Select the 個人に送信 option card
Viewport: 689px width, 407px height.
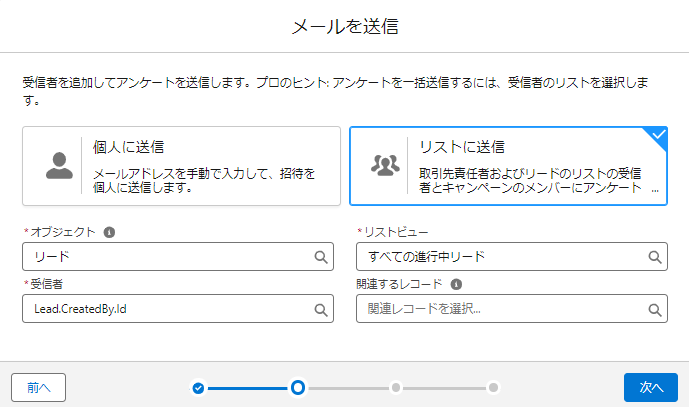(x=181, y=166)
